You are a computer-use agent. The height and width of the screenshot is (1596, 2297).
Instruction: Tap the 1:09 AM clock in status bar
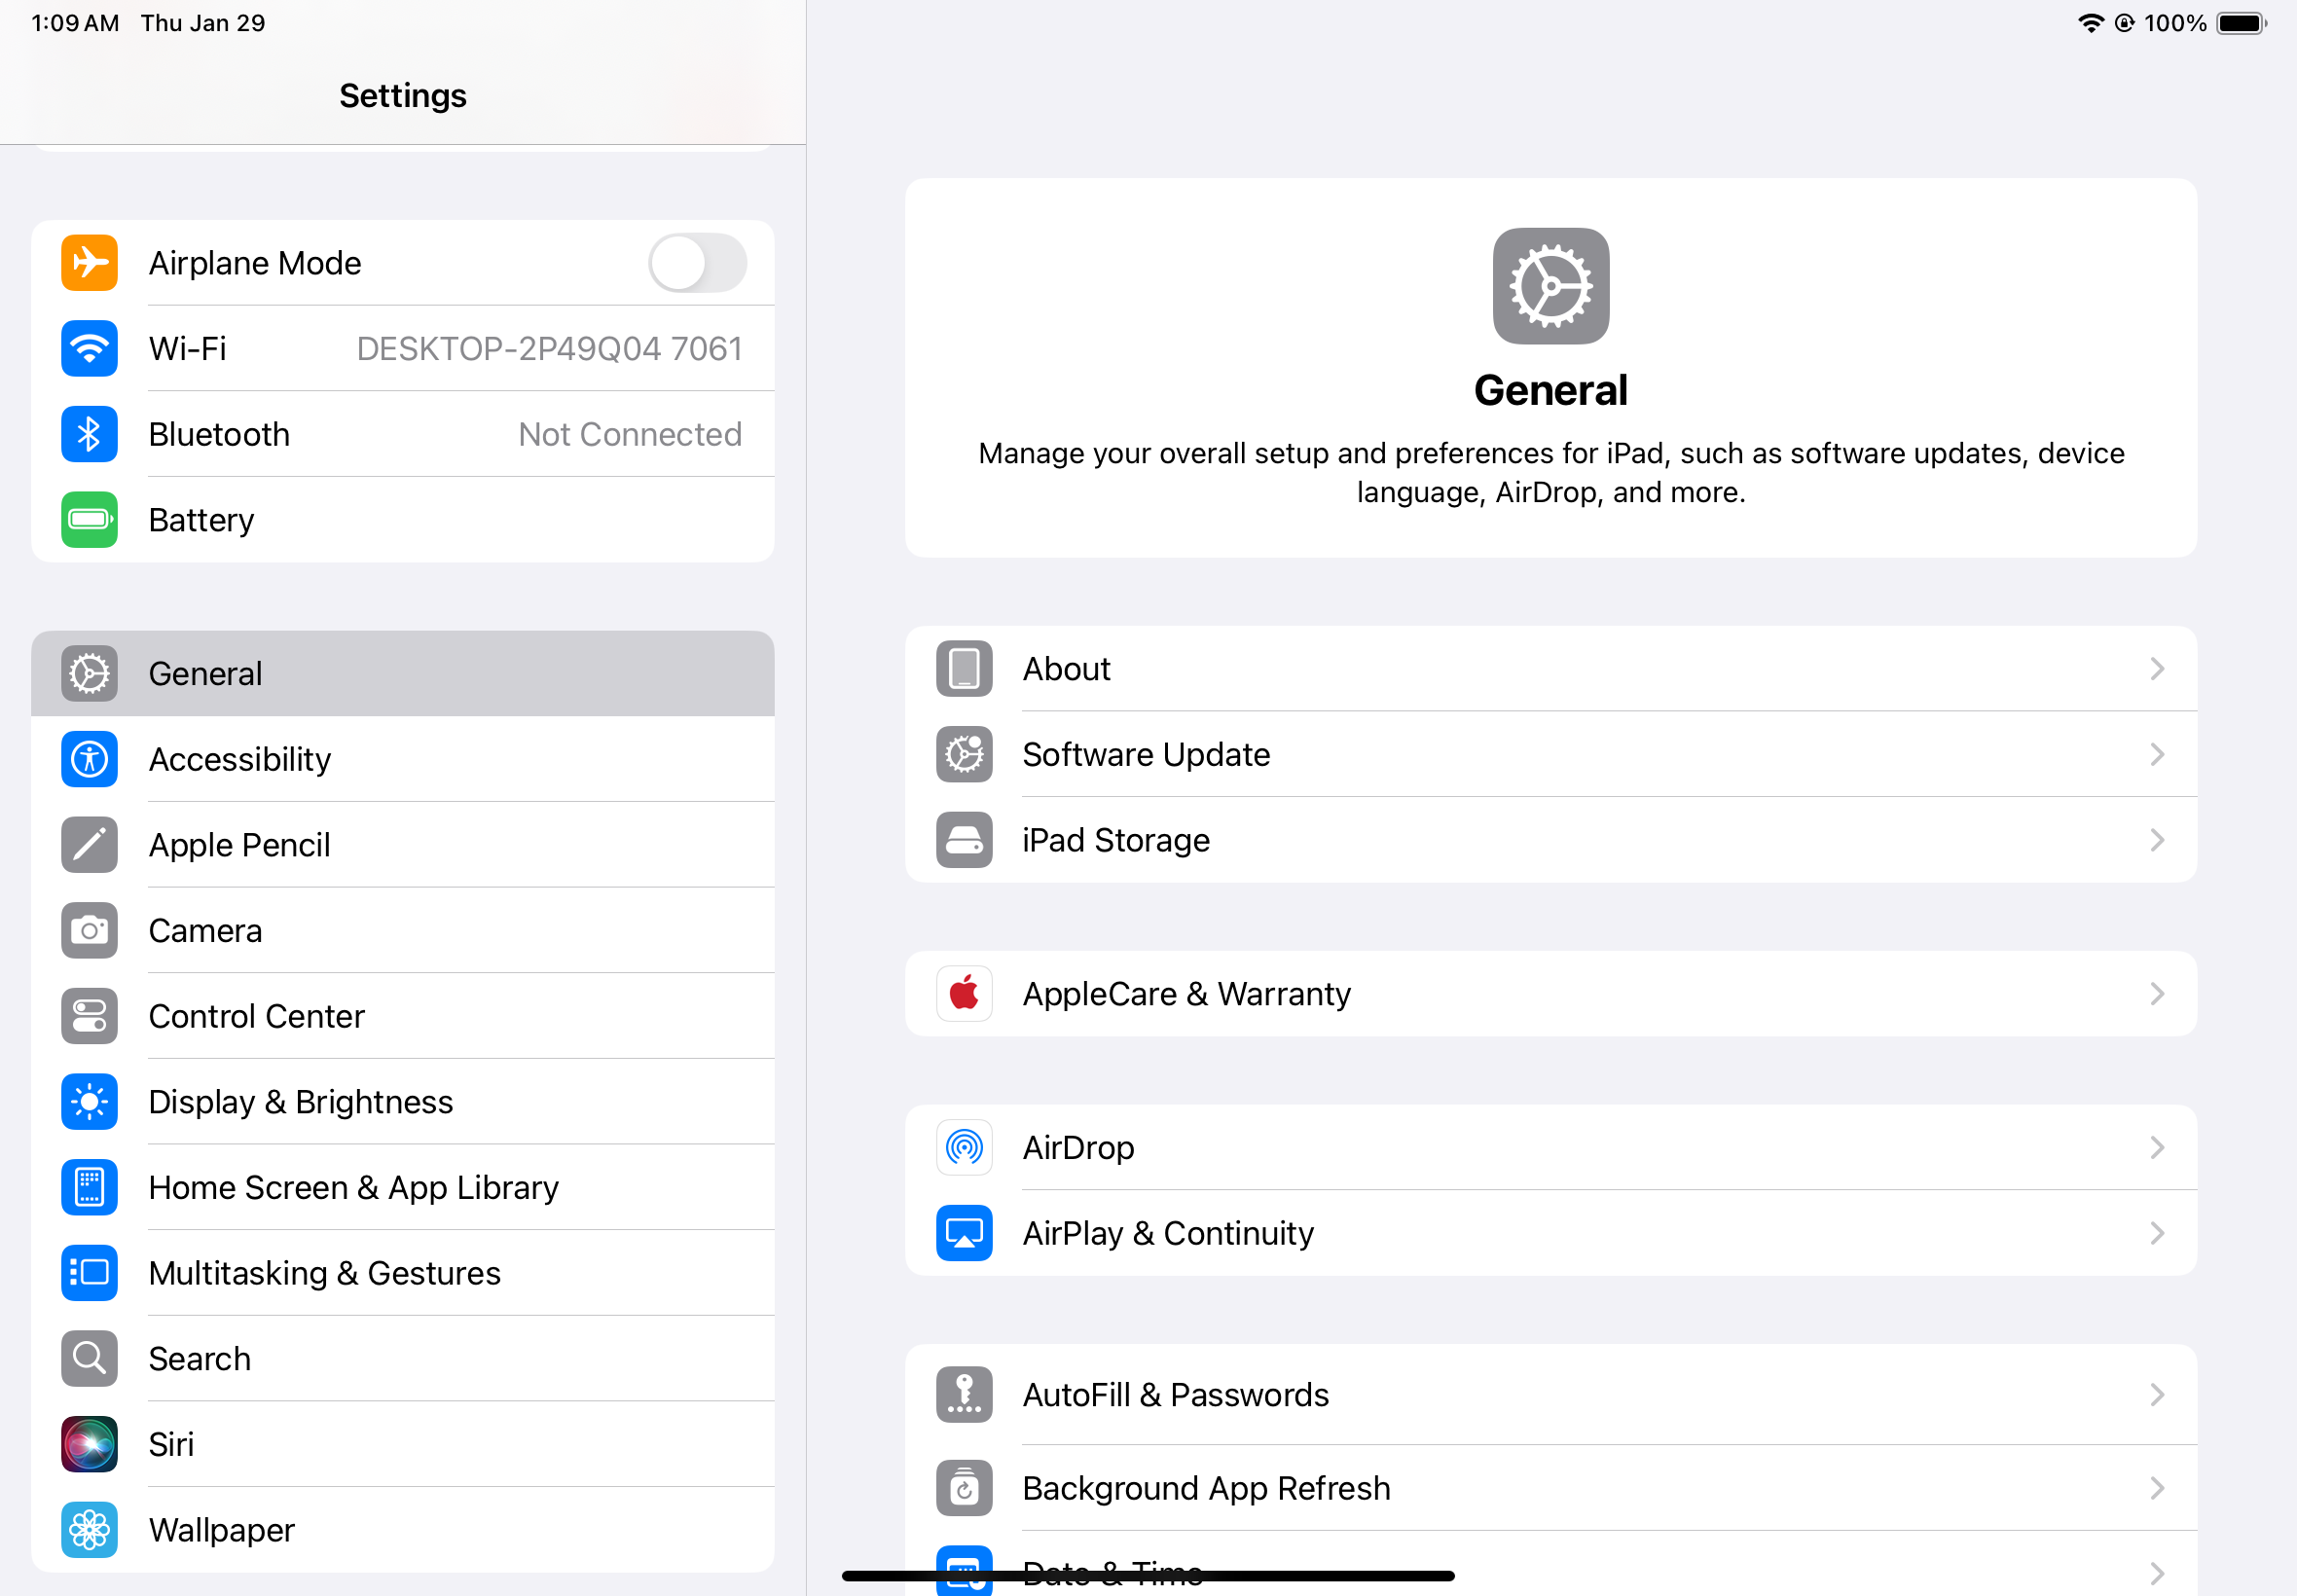(75, 23)
